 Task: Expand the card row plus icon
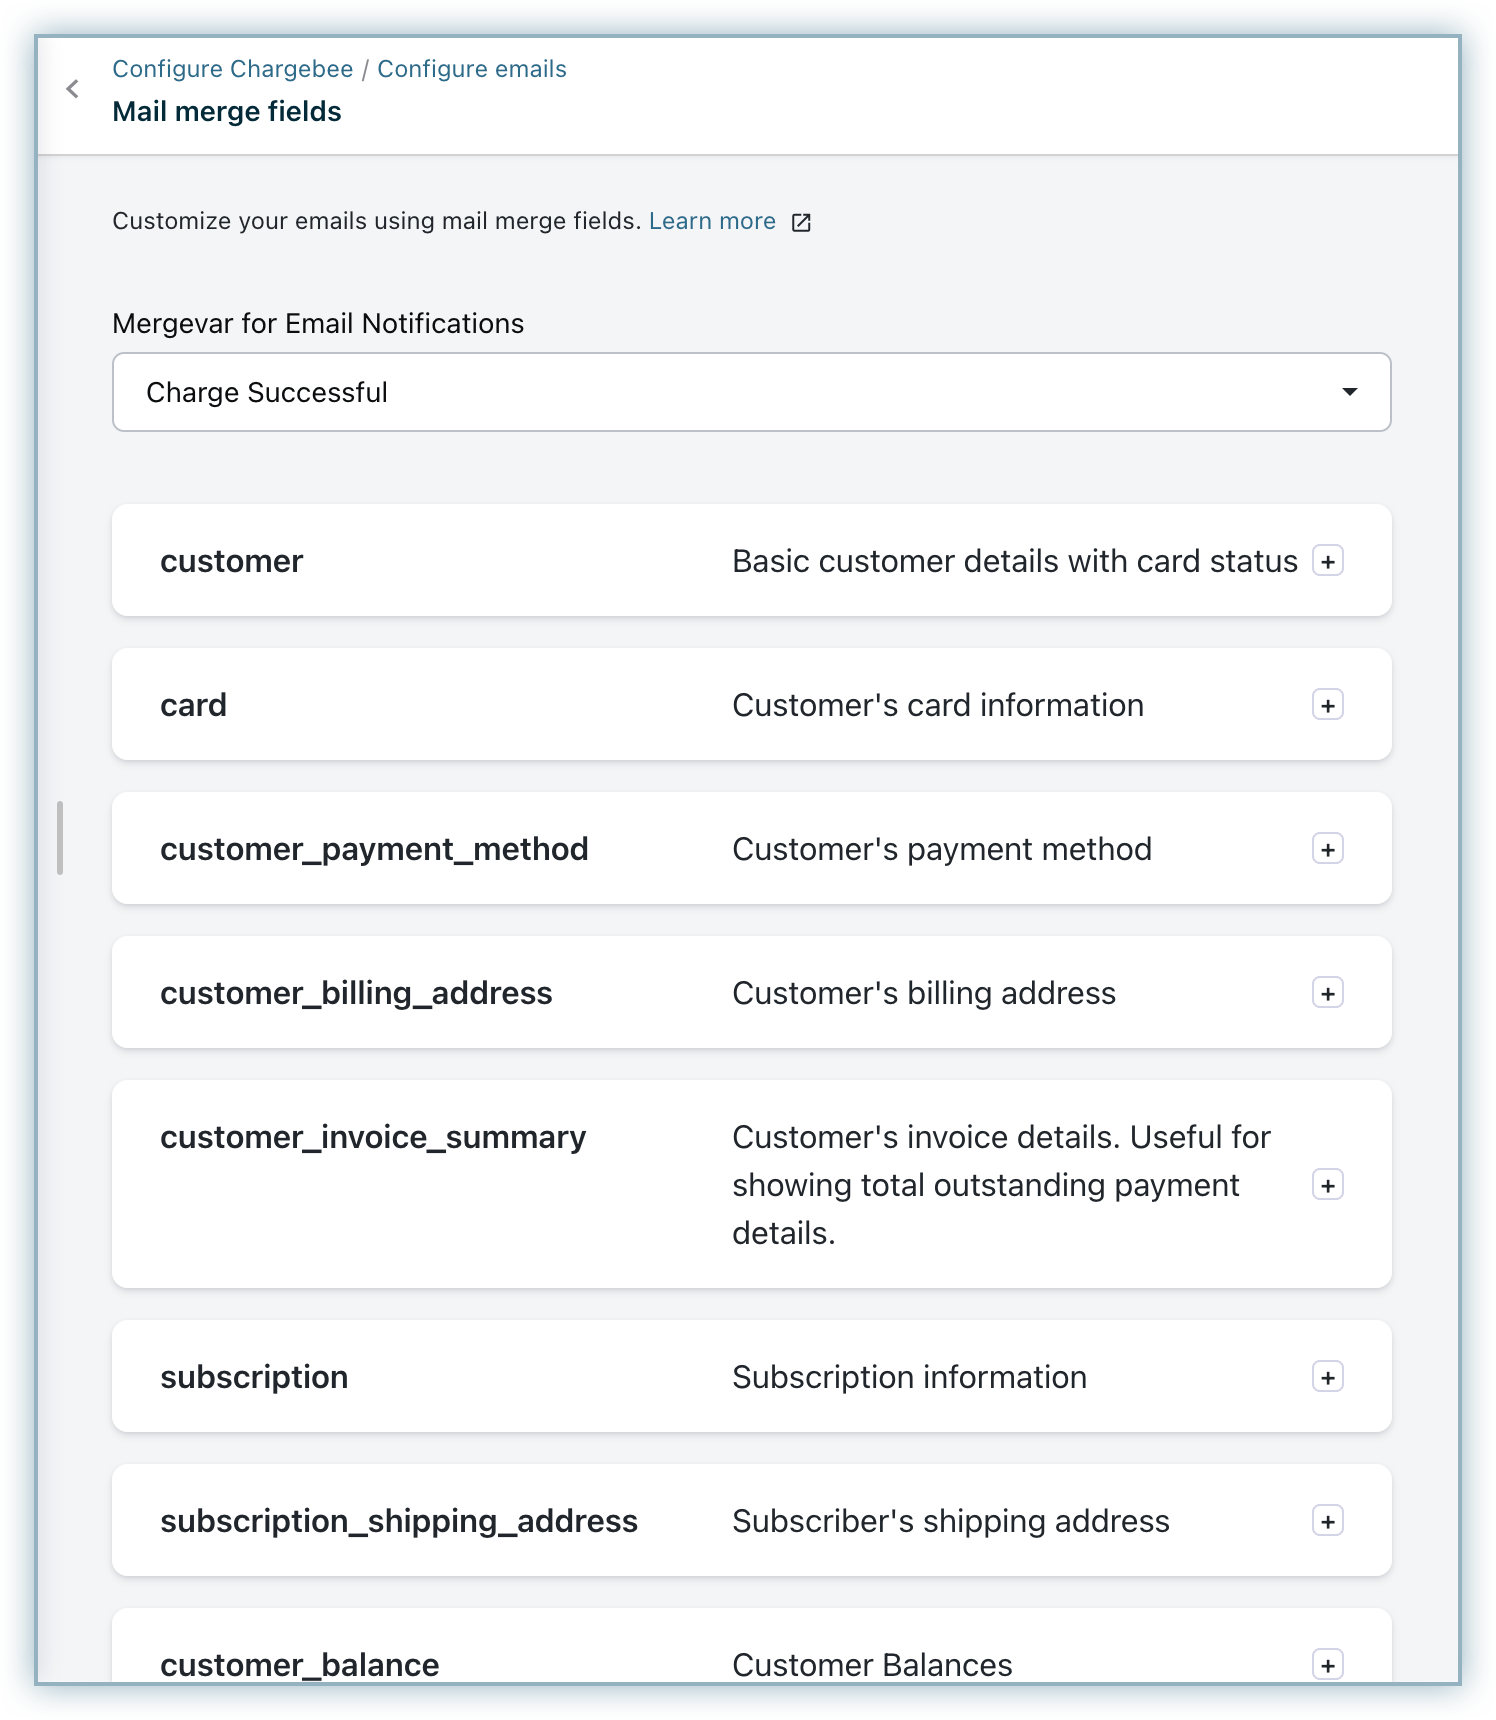pyautogui.click(x=1328, y=705)
